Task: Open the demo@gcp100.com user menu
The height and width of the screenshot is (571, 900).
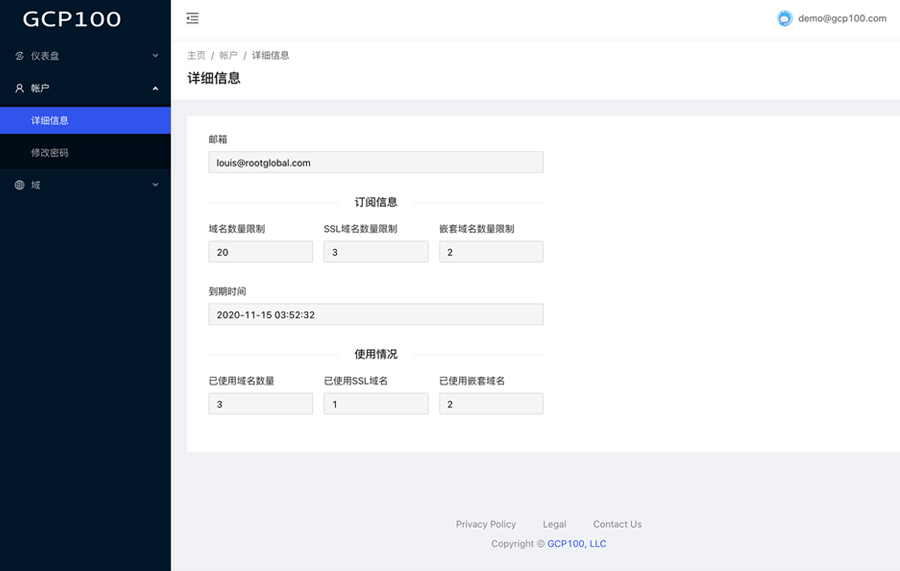Action: tap(842, 18)
